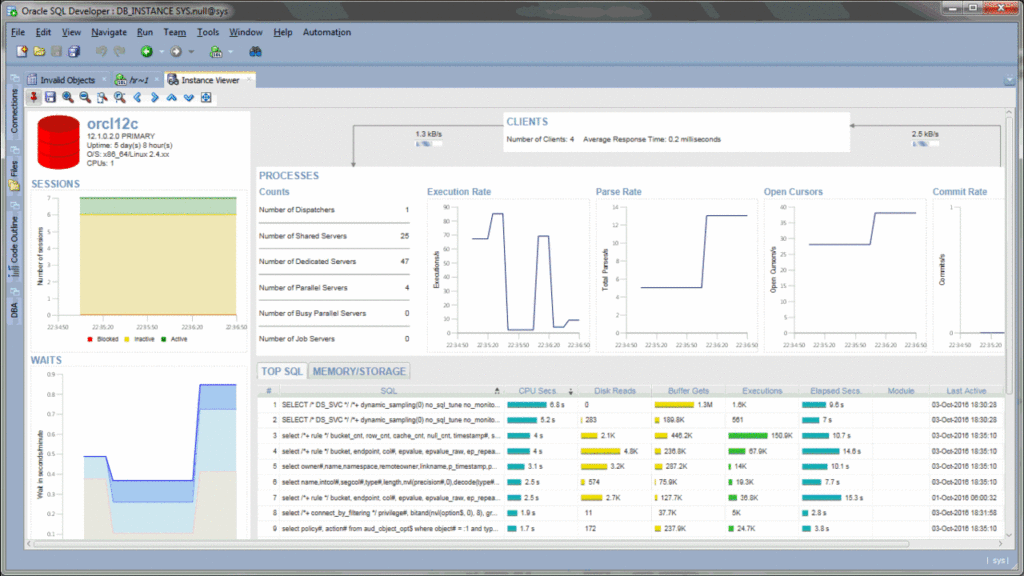Click the zoom in magnifier icon
The height and width of the screenshot is (576, 1024).
[x=68, y=97]
